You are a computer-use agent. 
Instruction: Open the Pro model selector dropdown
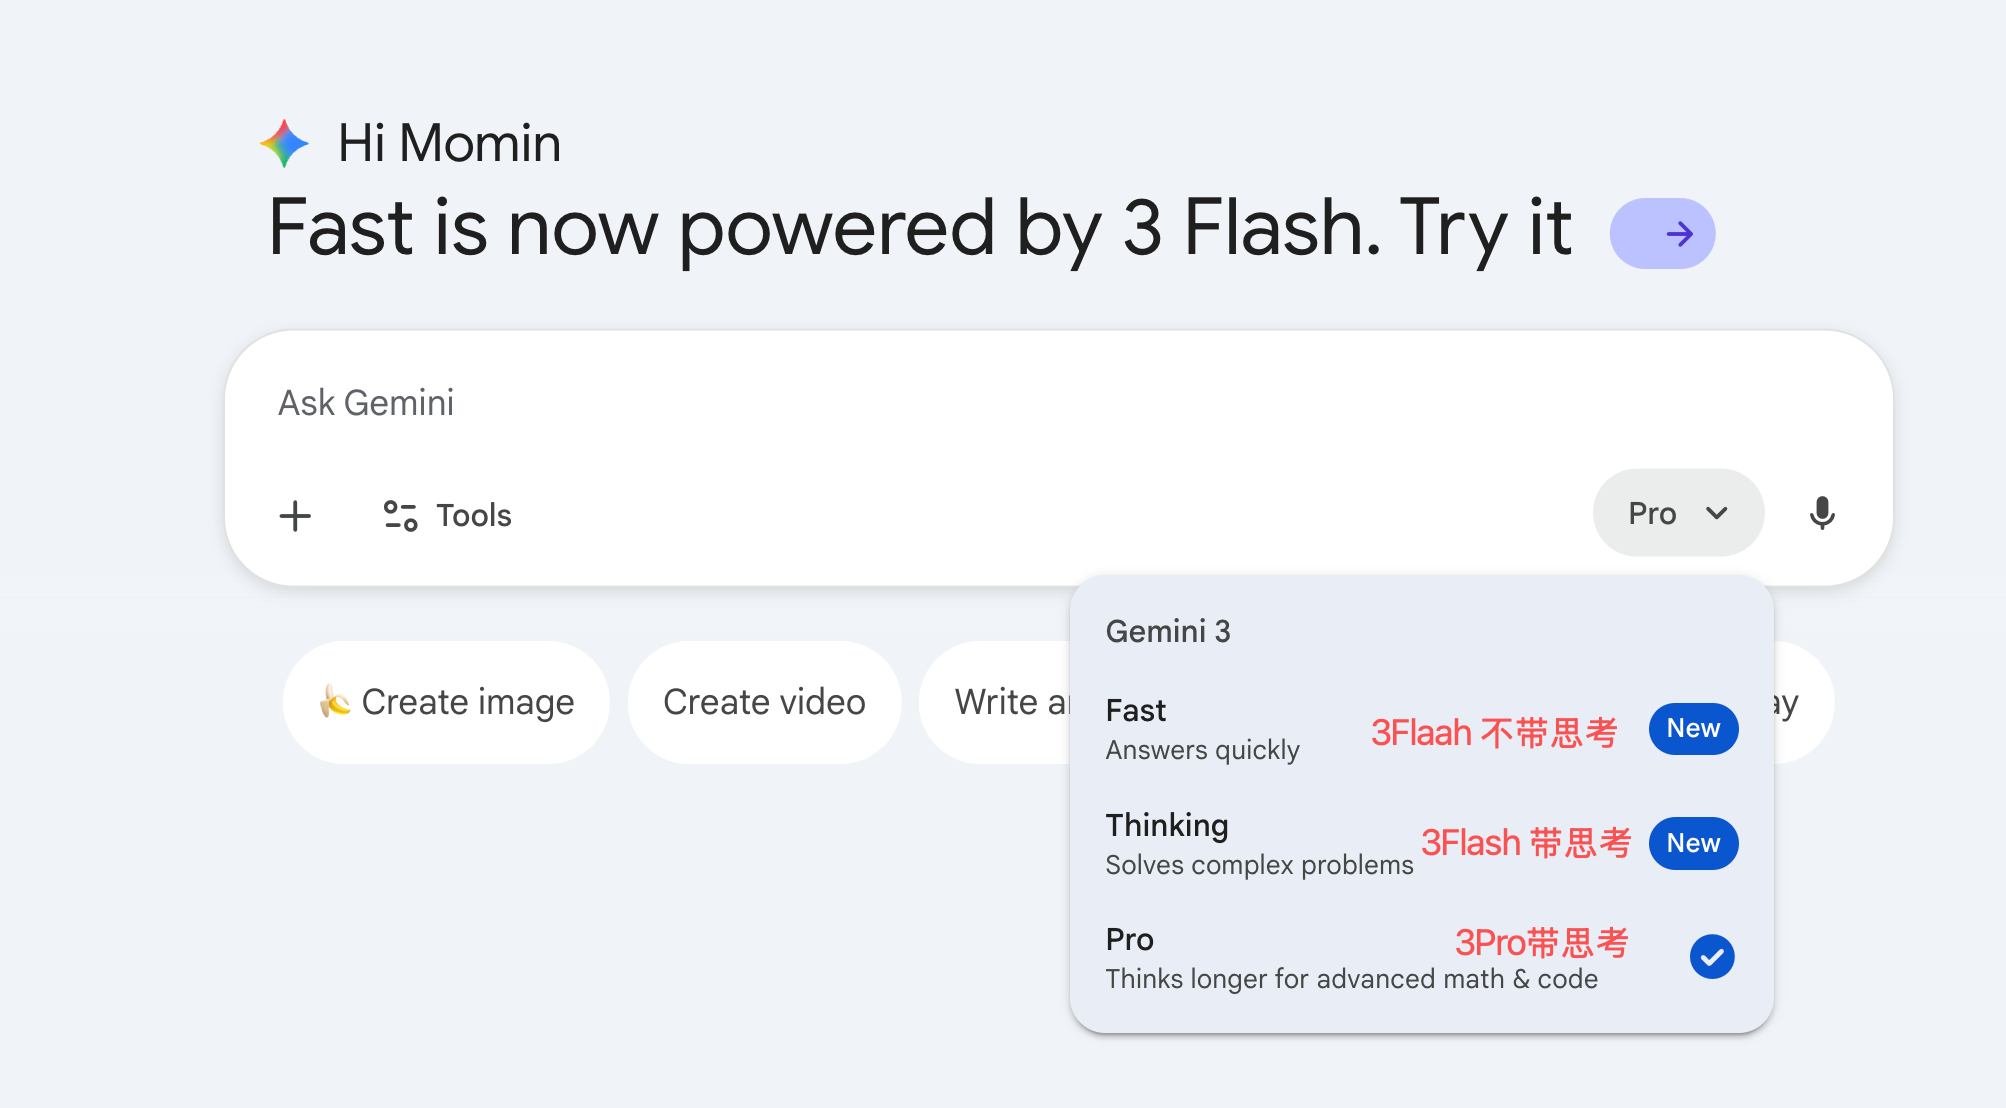tap(1677, 514)
